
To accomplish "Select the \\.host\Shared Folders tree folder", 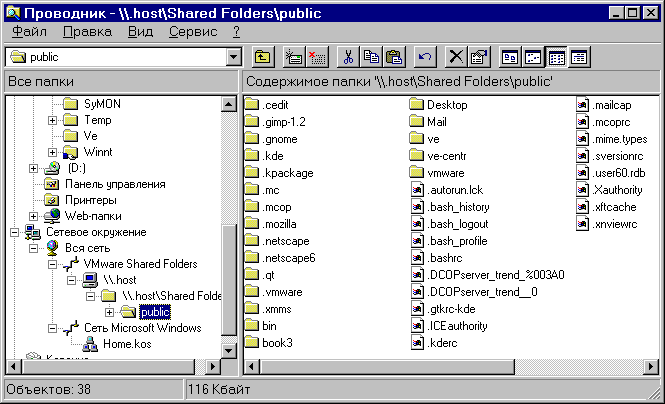I will pyautogui.click(x=171, y=296).
